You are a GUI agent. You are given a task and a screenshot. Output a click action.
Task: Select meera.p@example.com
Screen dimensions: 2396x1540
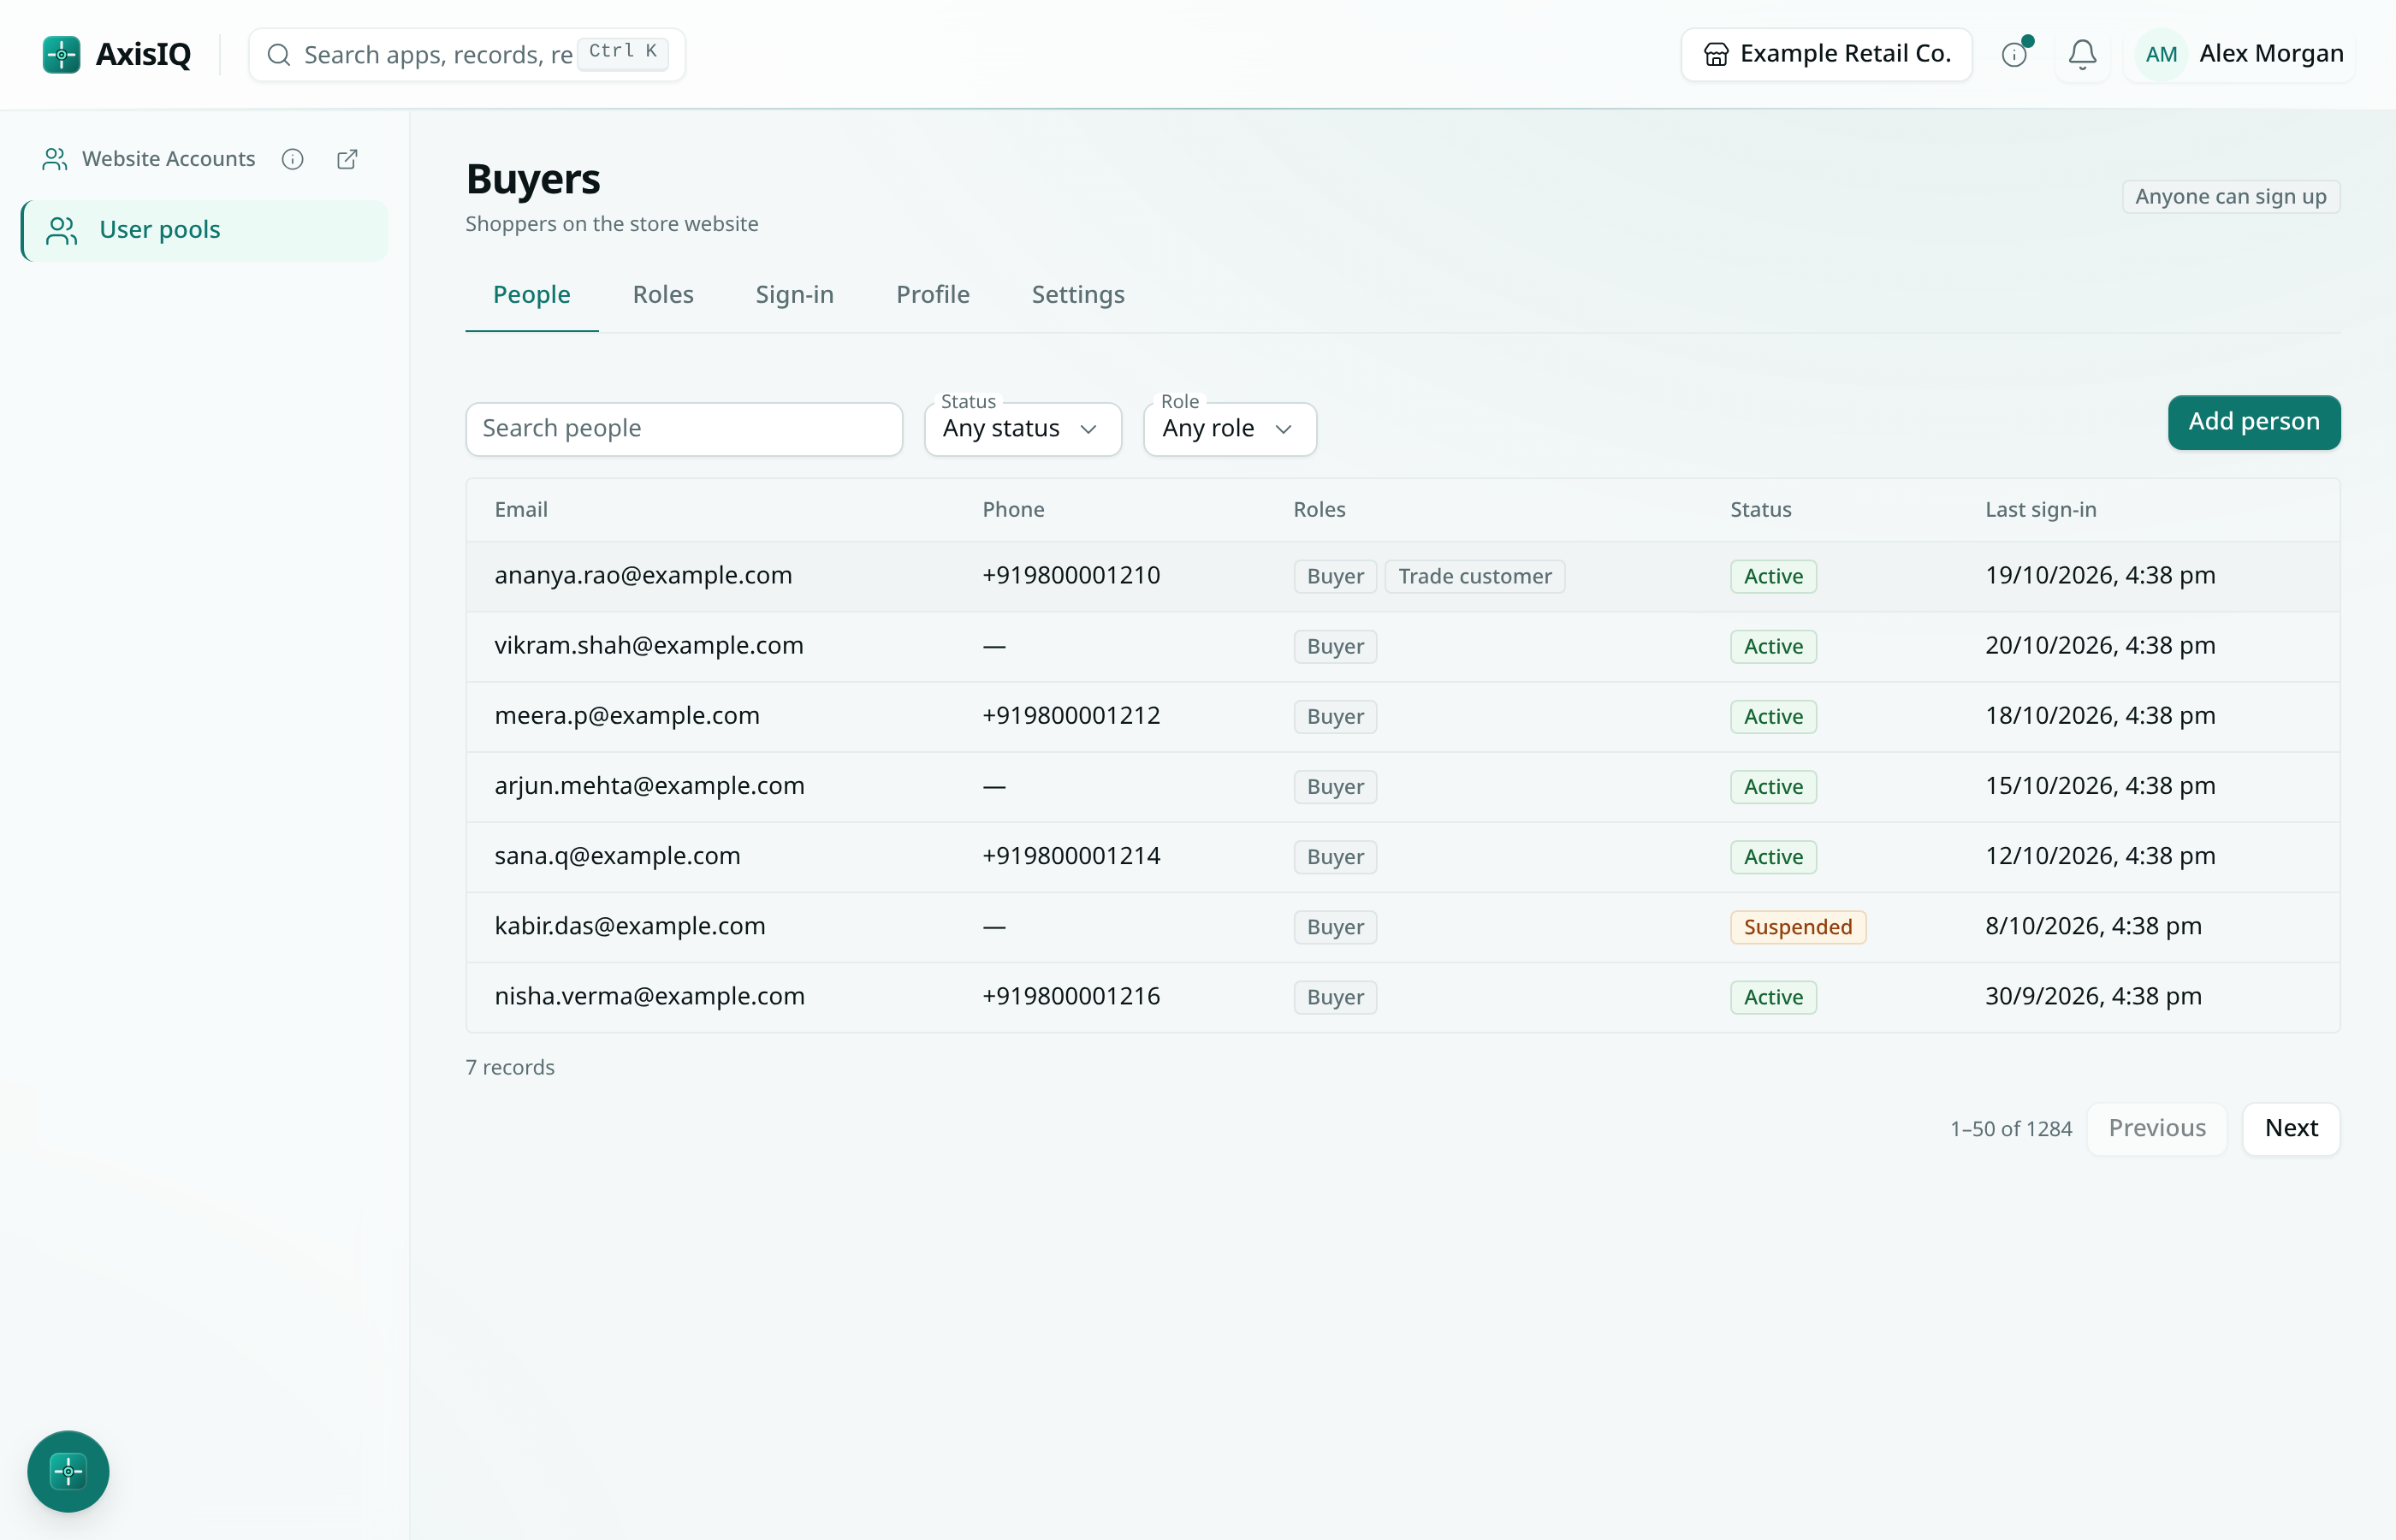tap(627, 716)
